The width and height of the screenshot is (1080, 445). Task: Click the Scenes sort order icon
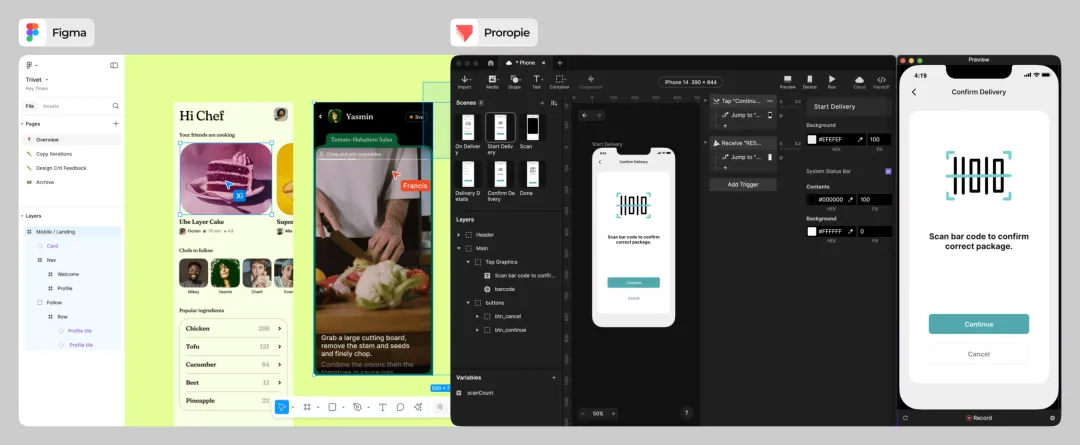click(554, 103)
